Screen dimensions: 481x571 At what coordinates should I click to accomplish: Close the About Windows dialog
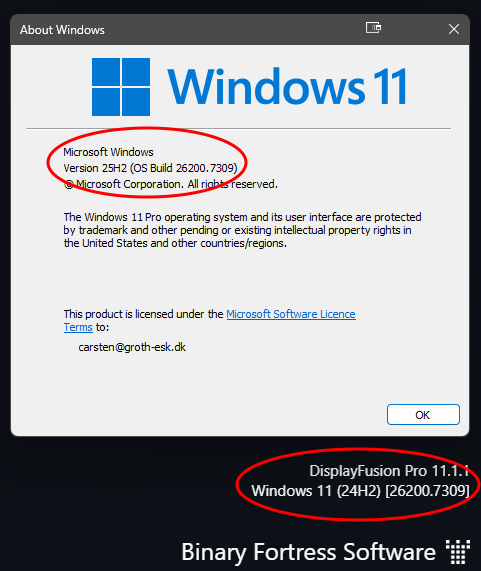(x=454, y=29)
